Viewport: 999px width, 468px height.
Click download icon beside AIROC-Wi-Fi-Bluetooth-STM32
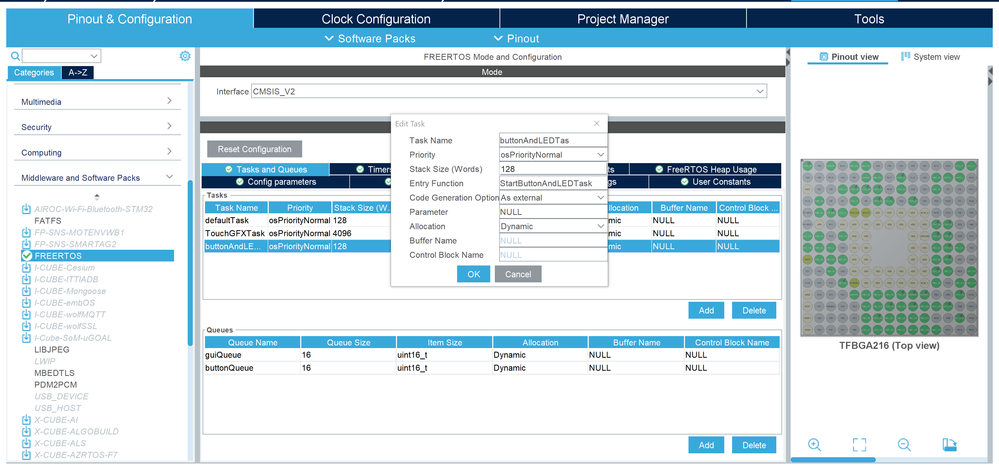(26, 209)
